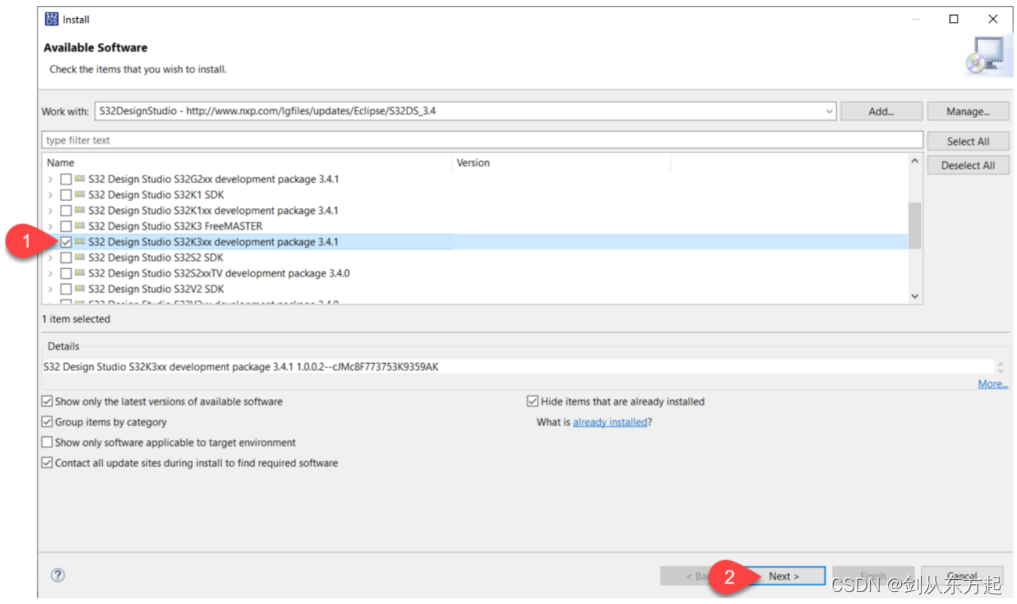Select S32 Design Studio S32V2 SDK text
Screen dimensions: 1017x604
pyautogui.click(x=156, y=289)
